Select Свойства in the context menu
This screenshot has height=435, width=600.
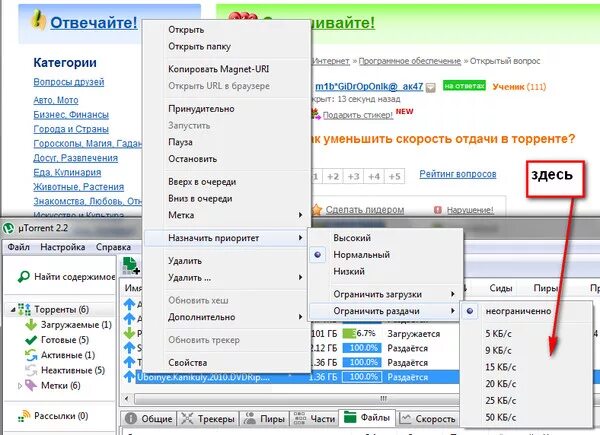tap(188, 363)
